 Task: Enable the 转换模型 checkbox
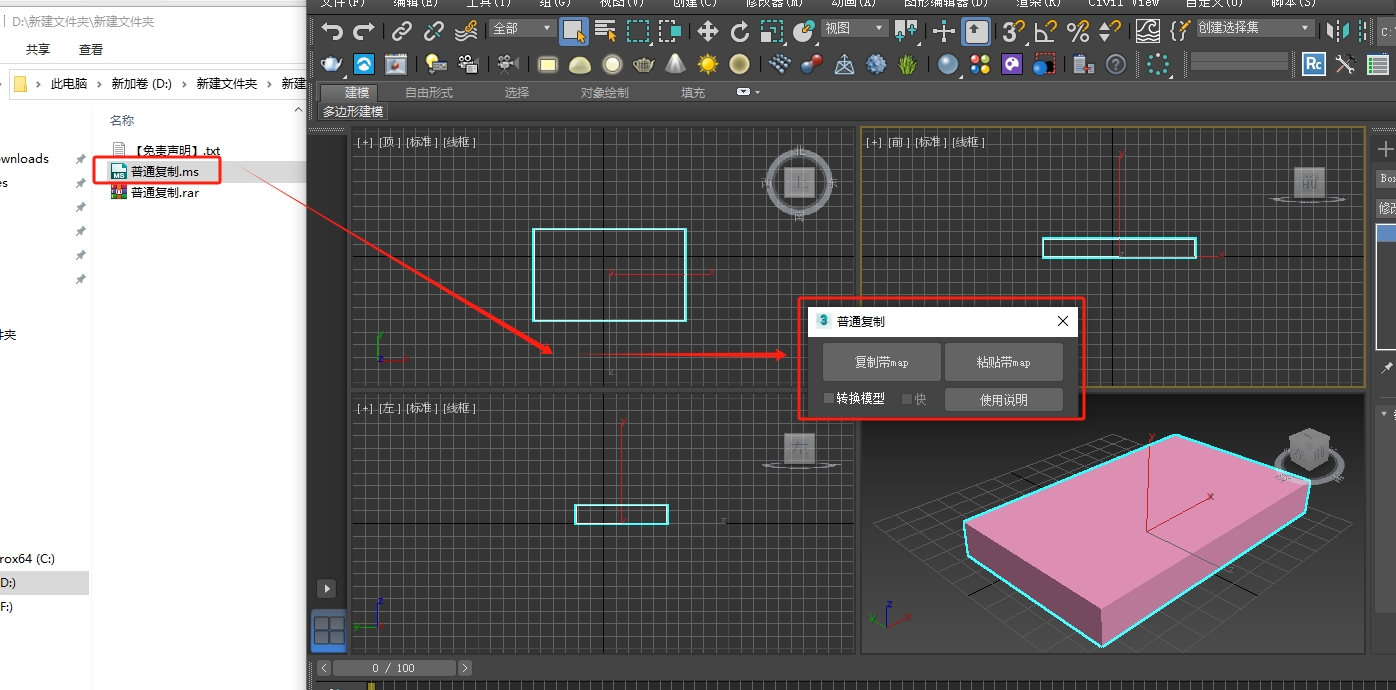coord(829,398)
